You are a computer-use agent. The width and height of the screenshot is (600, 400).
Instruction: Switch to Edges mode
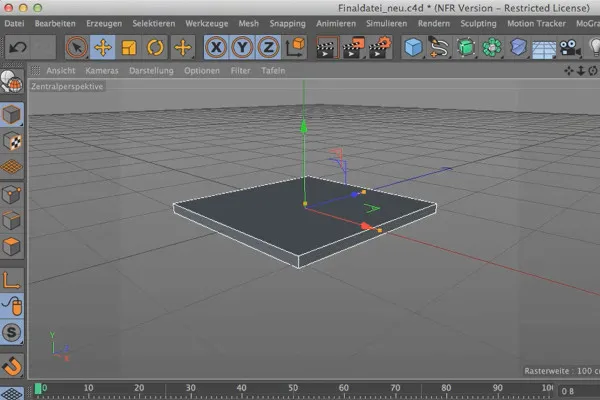point(11,220)
